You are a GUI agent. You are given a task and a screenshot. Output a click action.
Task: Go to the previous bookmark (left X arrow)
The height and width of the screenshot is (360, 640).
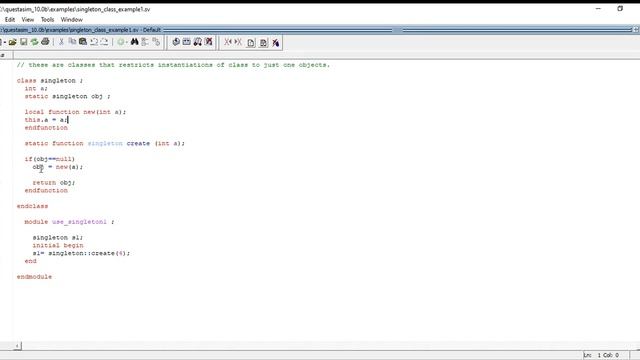228,42
